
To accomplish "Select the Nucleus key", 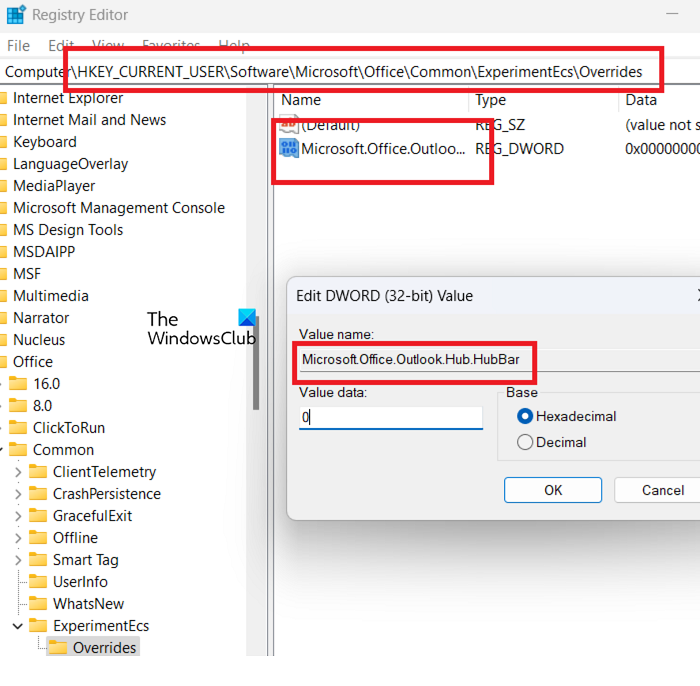I will [x=39, y=339].
